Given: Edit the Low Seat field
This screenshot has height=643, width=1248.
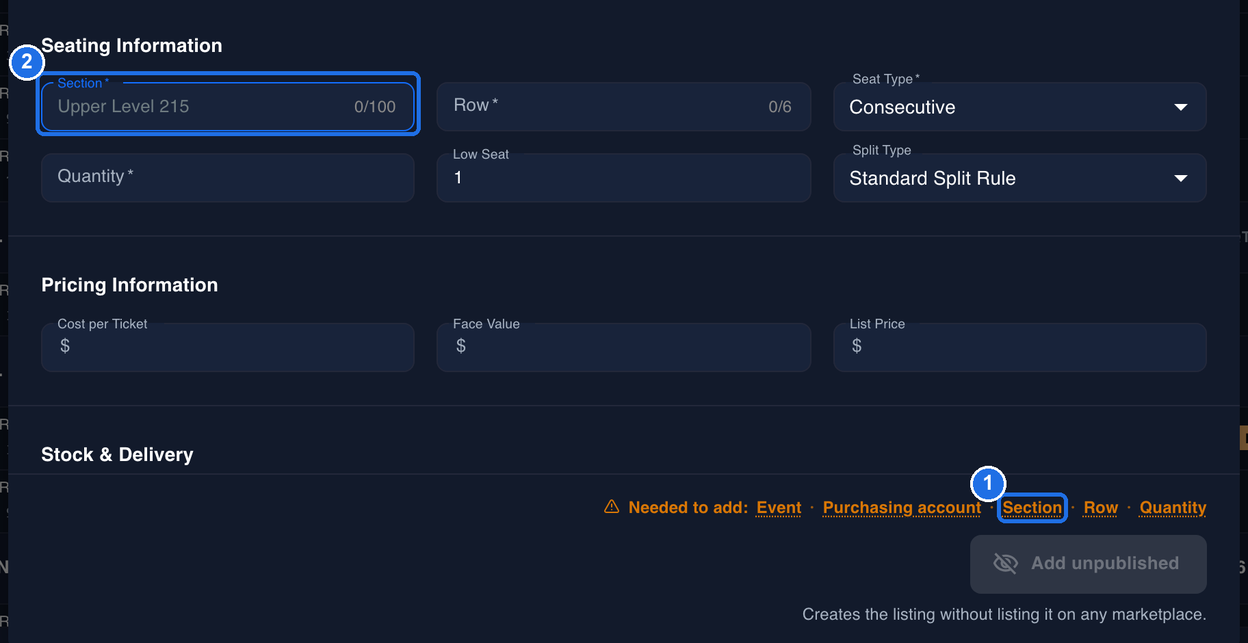Looking at the screenshot, I should [623, 177].
